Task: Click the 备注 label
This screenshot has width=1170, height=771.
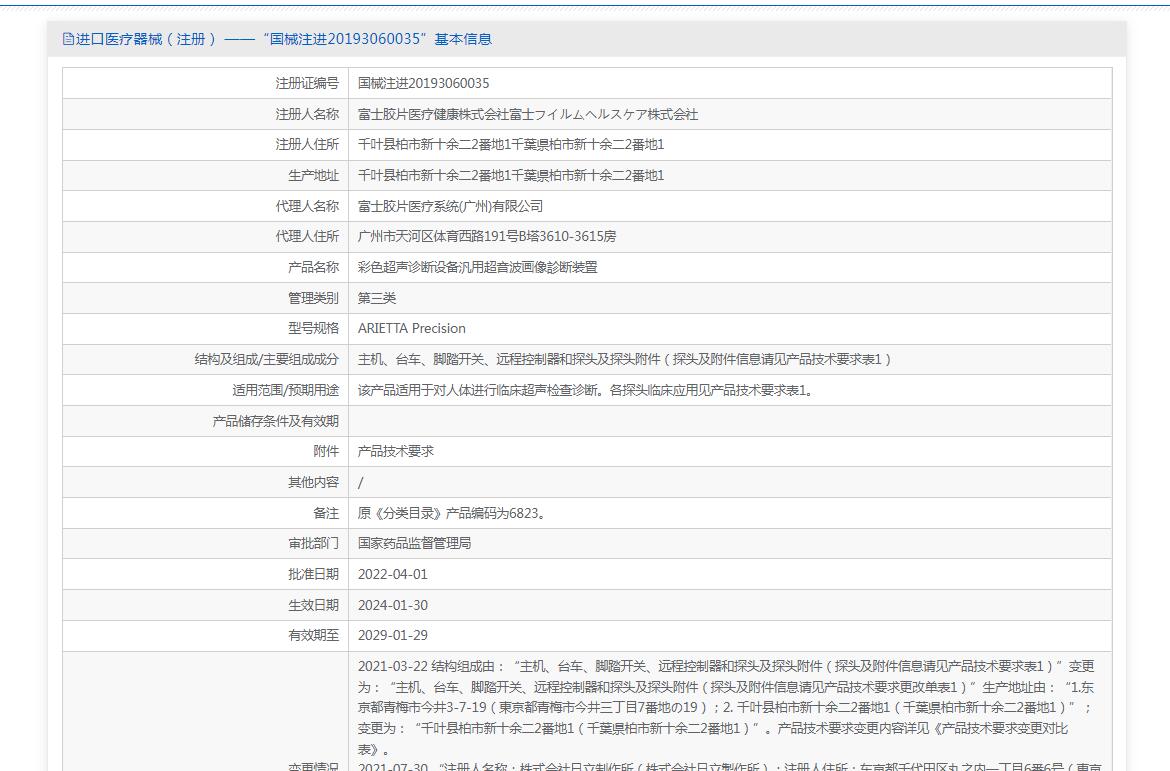Action: (326, 513)
